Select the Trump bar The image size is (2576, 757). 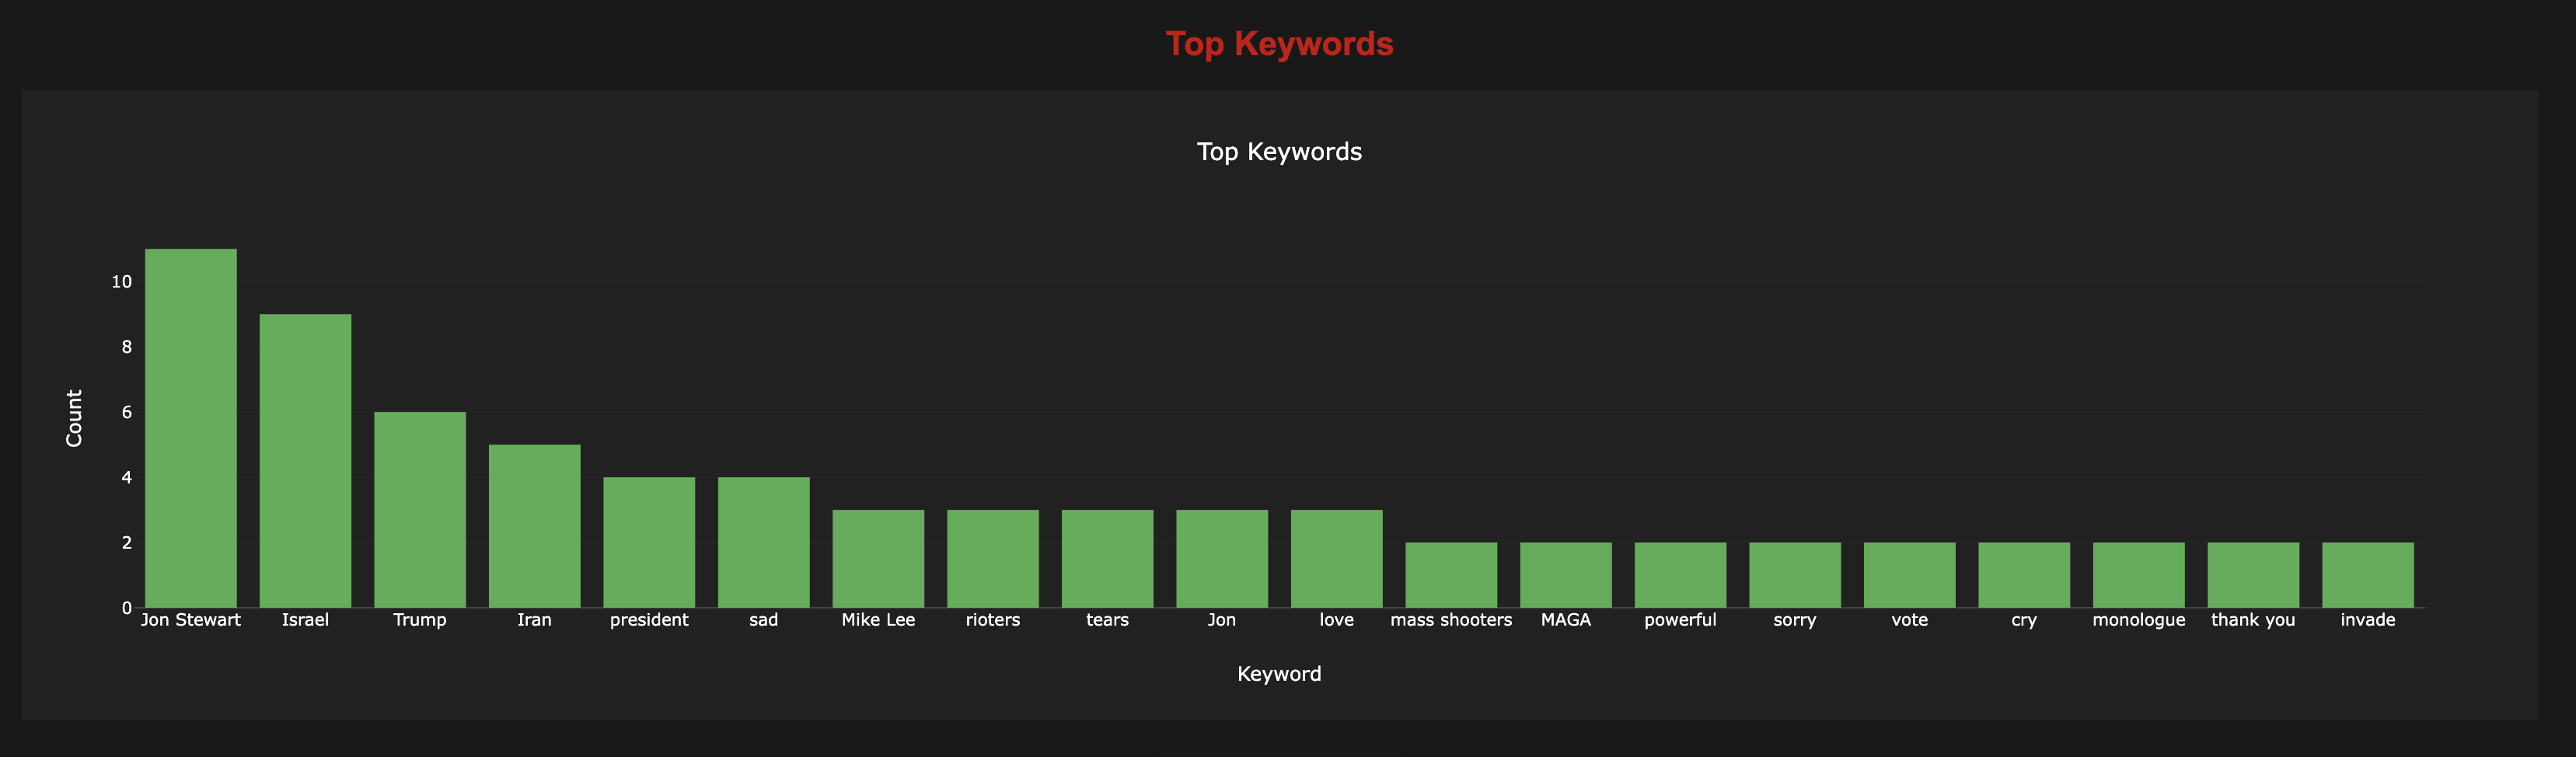pyautogui.click(x=420, y=510)
